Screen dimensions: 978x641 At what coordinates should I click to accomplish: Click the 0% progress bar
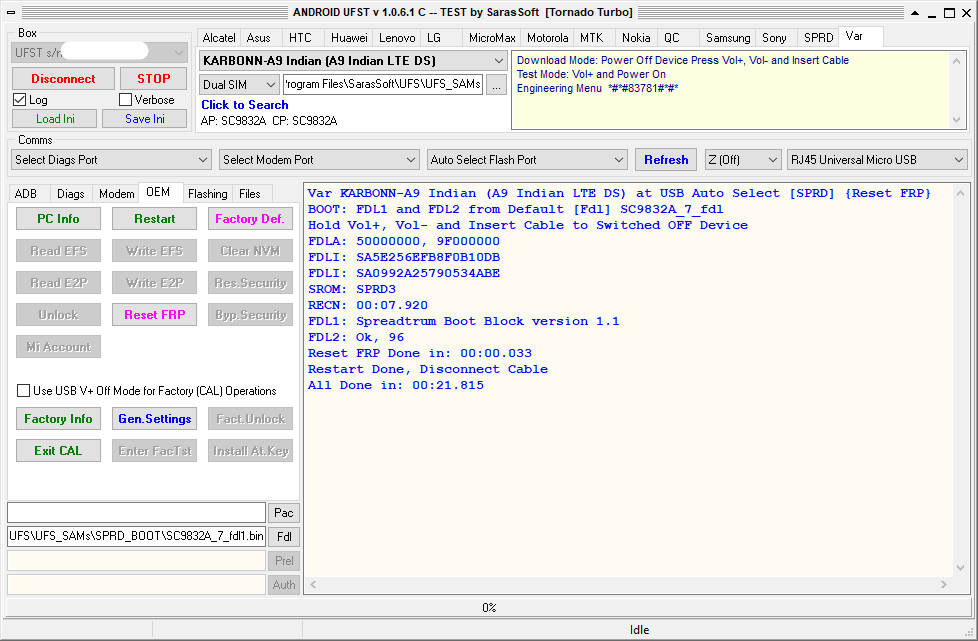[489, 607]
